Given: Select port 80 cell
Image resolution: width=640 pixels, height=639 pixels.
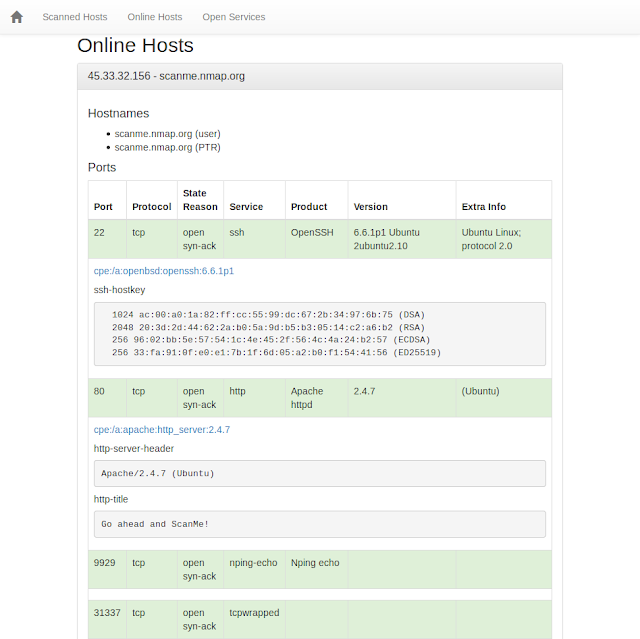Looking at the screenshot, I should (107, 398).
